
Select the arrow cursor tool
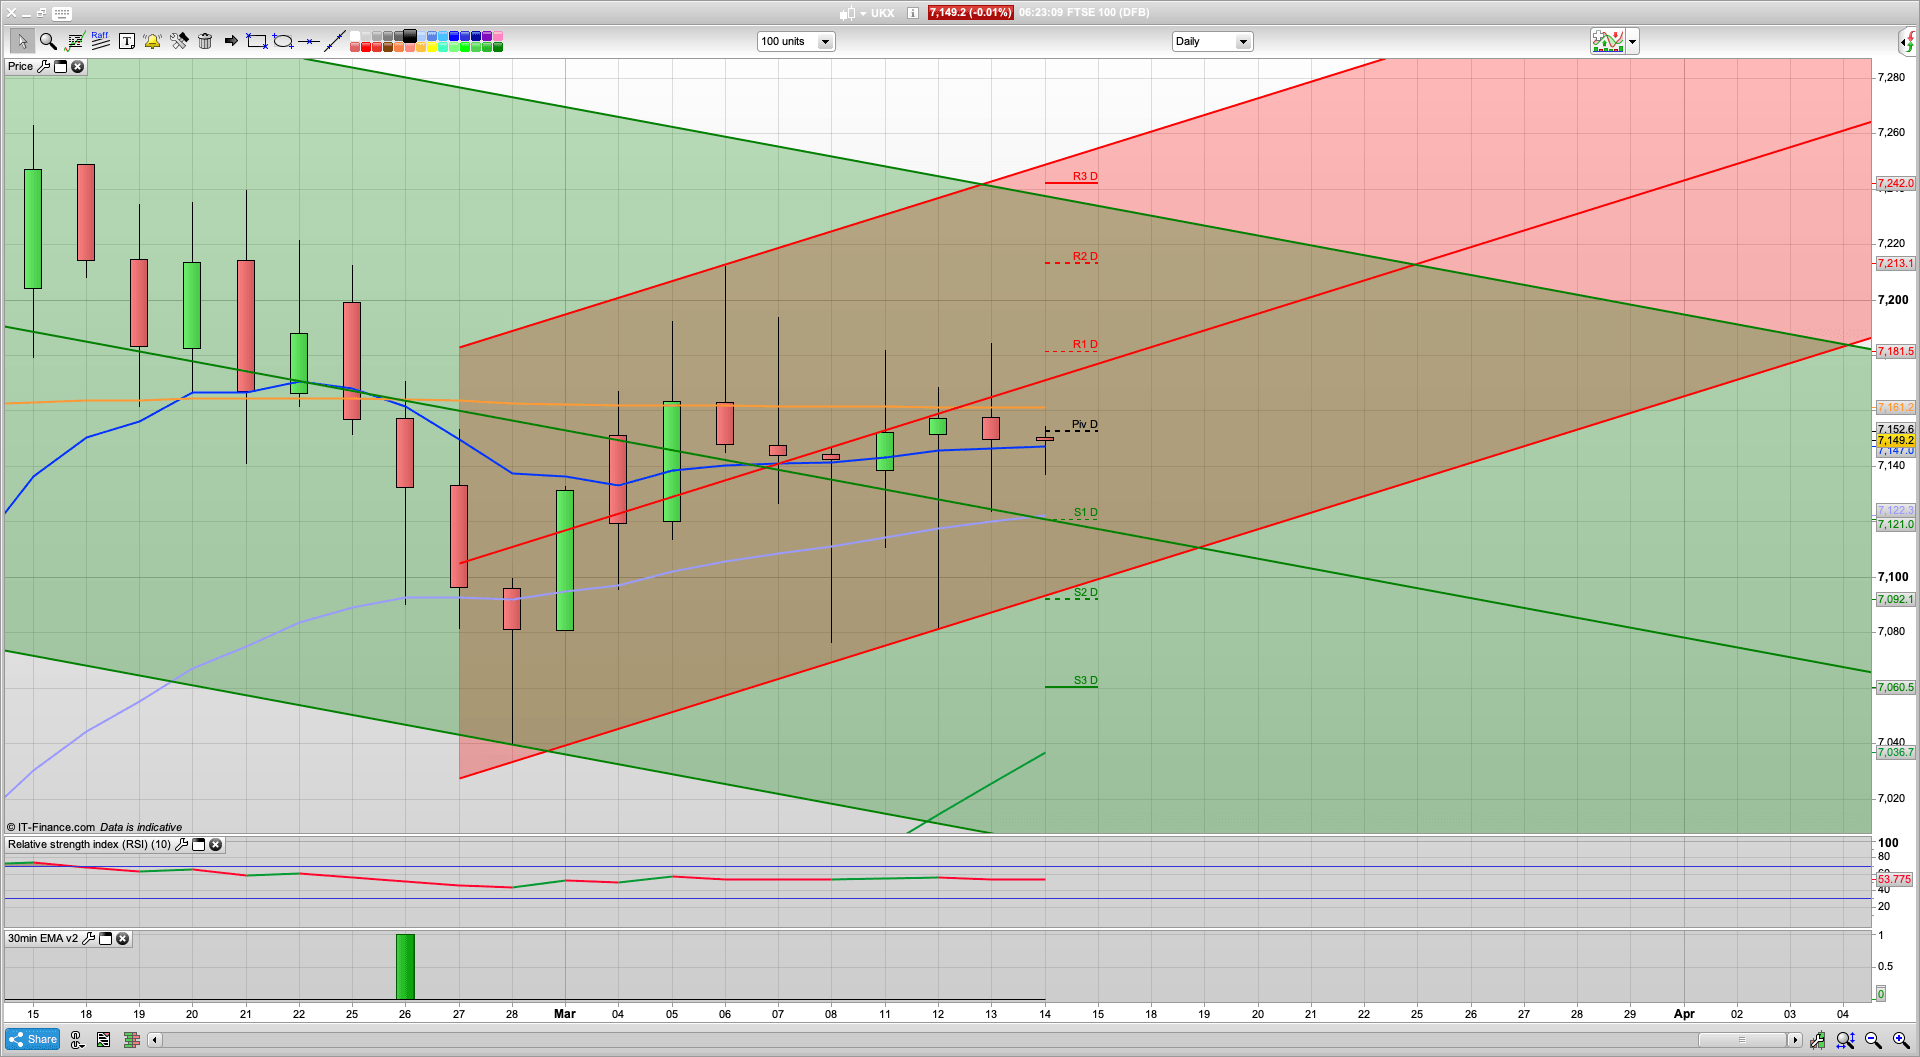[21, 41]
